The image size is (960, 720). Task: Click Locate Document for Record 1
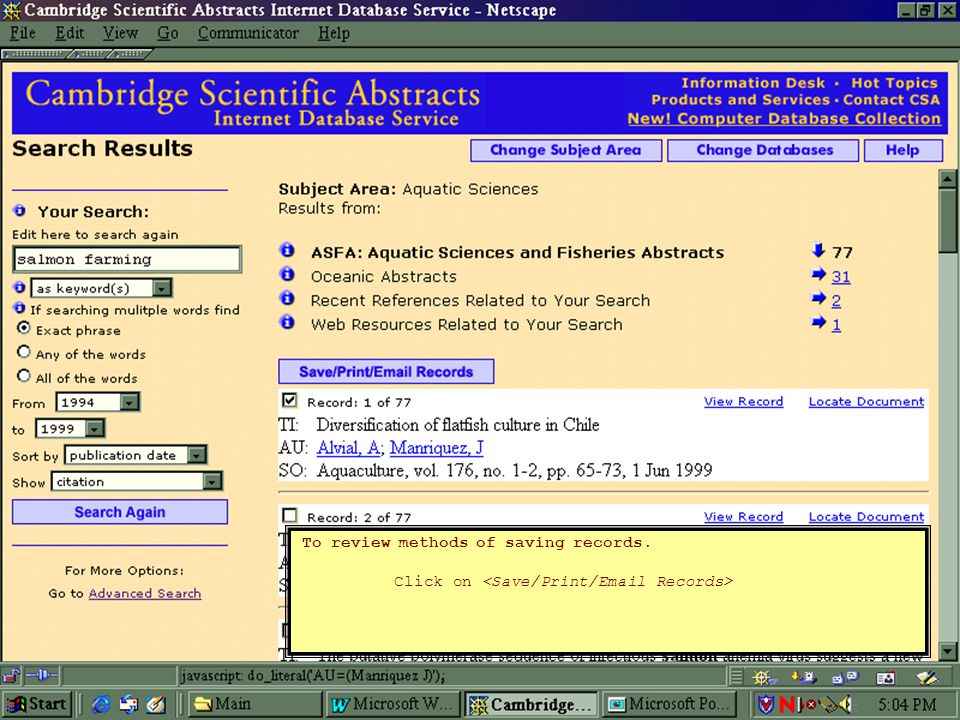[866, 402]
